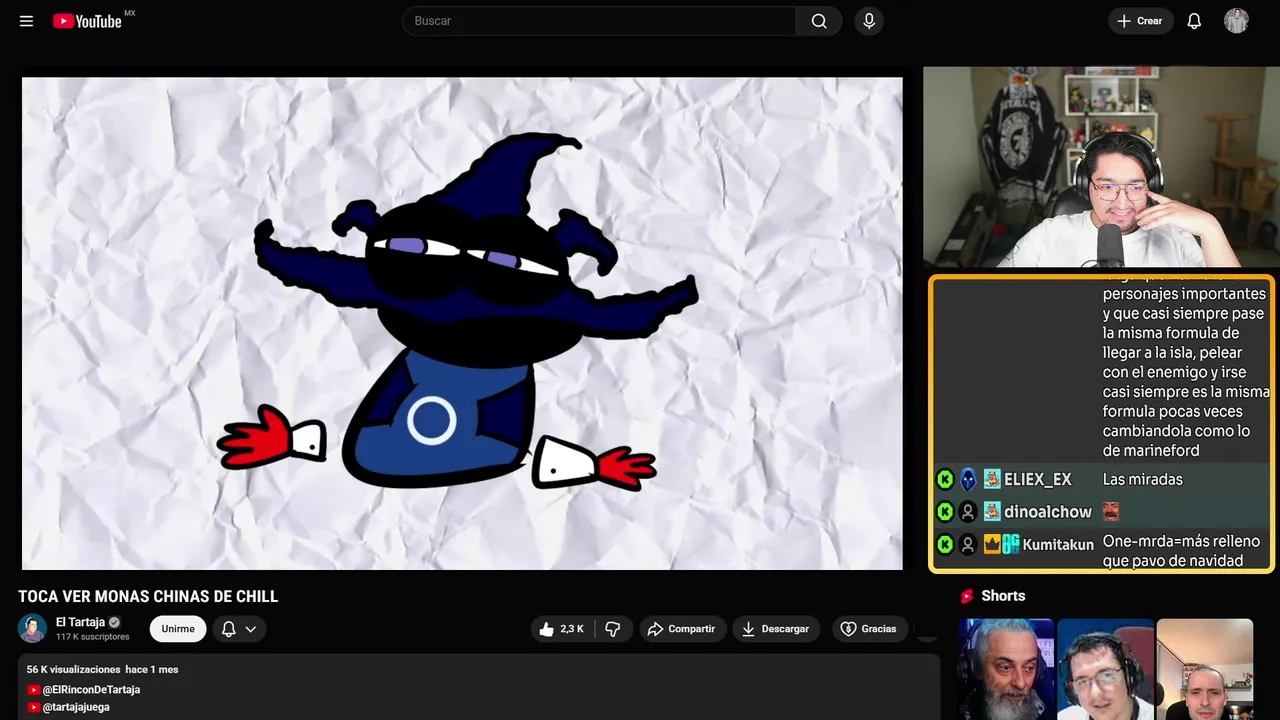The height and width of the screenshot is (720, 1280).
Task: Click the Gracias button
Action: (x=869, y=629)
